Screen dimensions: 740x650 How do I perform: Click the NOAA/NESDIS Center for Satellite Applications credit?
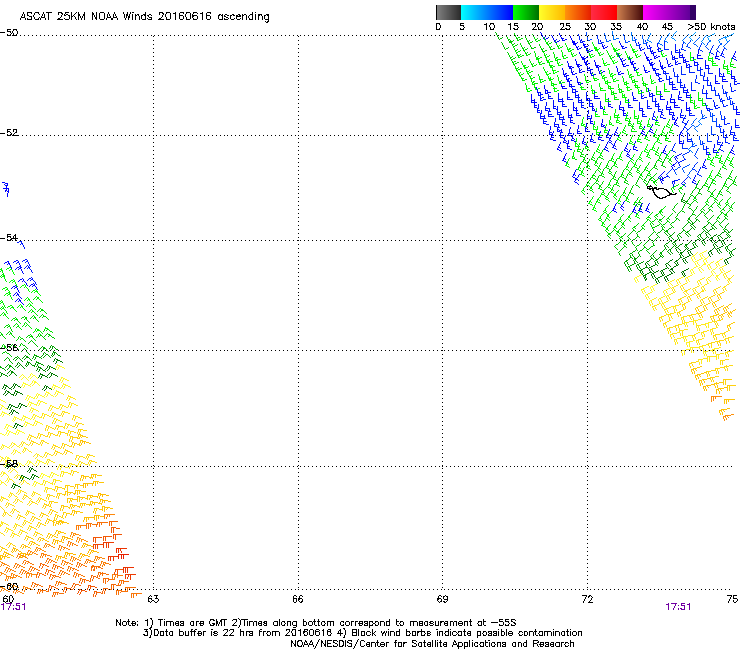[432, 644]
